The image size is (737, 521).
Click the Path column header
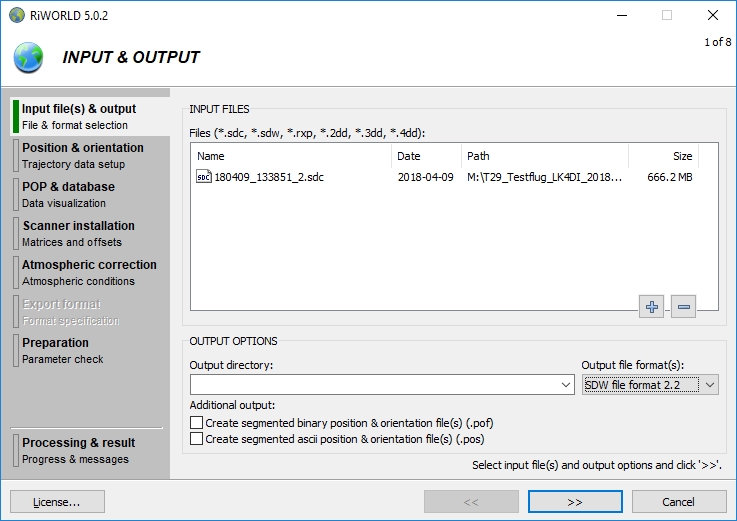(x=545, y=156)
